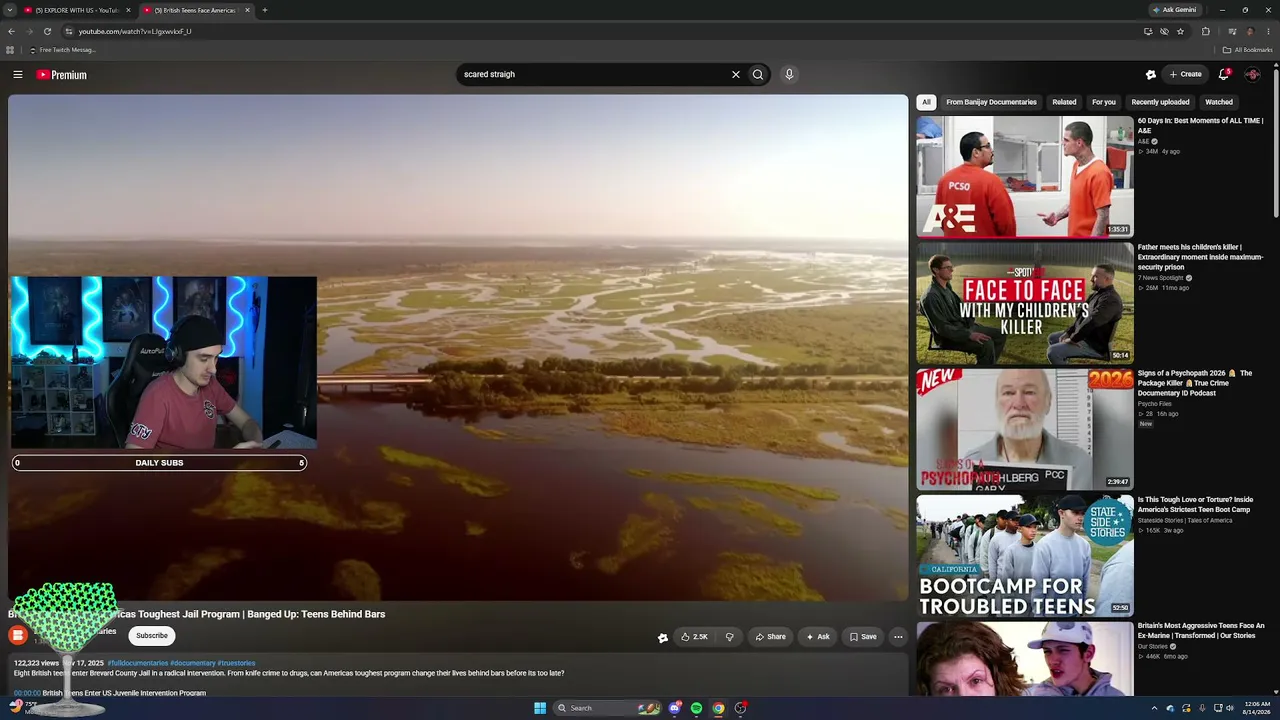This screenshot has width=1280, height=720.
Task: Open 'Signs of a Psychopath 2026' thumbnail
Action: [1025, 429]
